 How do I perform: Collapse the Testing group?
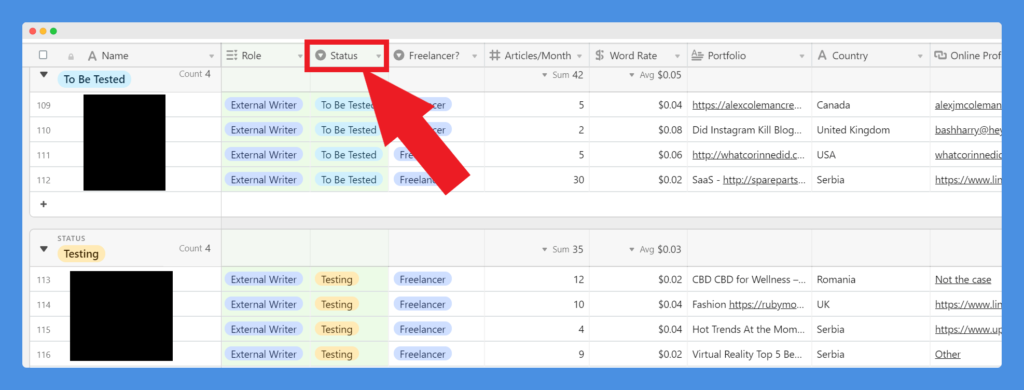(44, 249)
